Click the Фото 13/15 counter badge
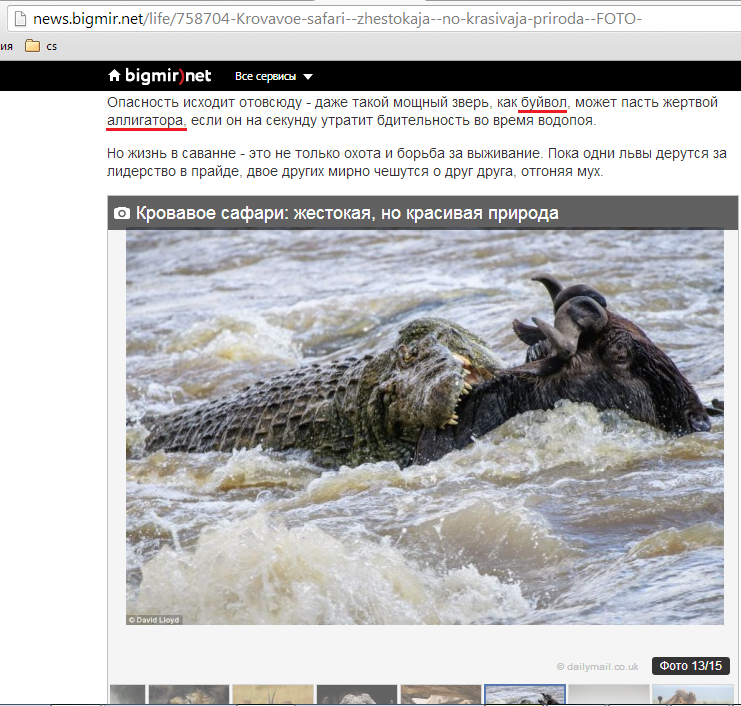 coord(691,666)
